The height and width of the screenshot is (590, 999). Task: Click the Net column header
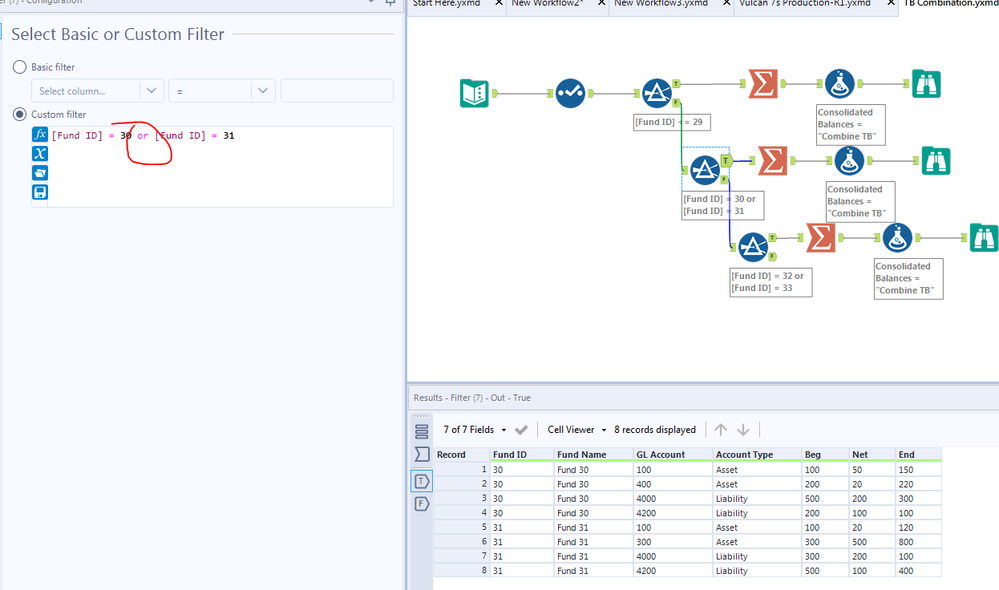(x=872, y=454)
